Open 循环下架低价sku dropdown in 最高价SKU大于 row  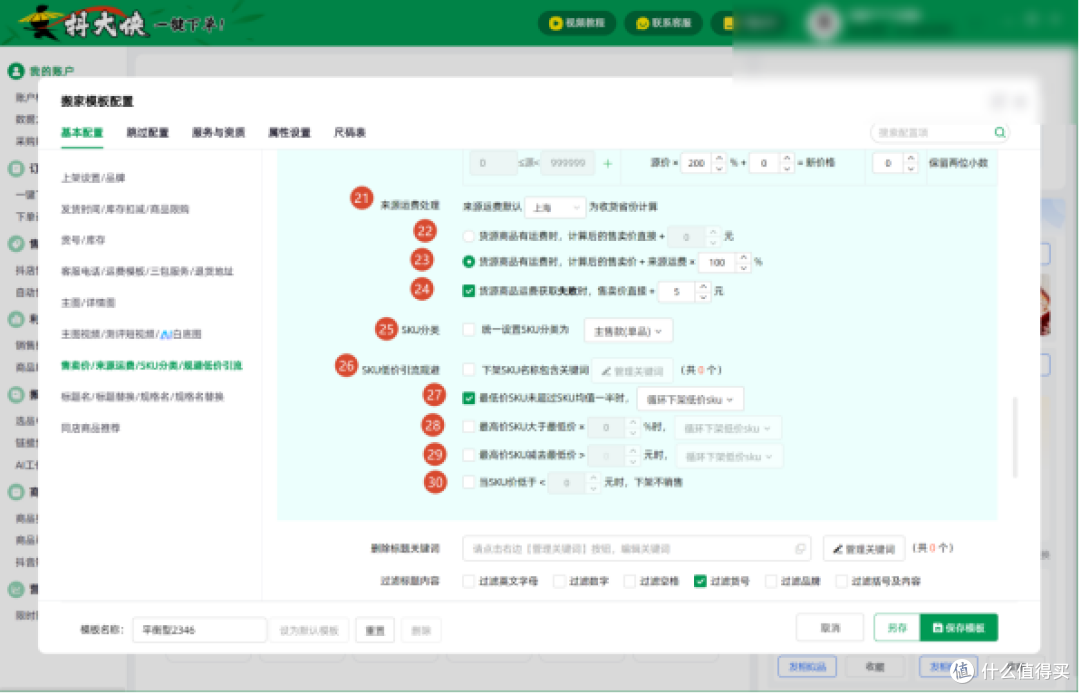point(728,428)
